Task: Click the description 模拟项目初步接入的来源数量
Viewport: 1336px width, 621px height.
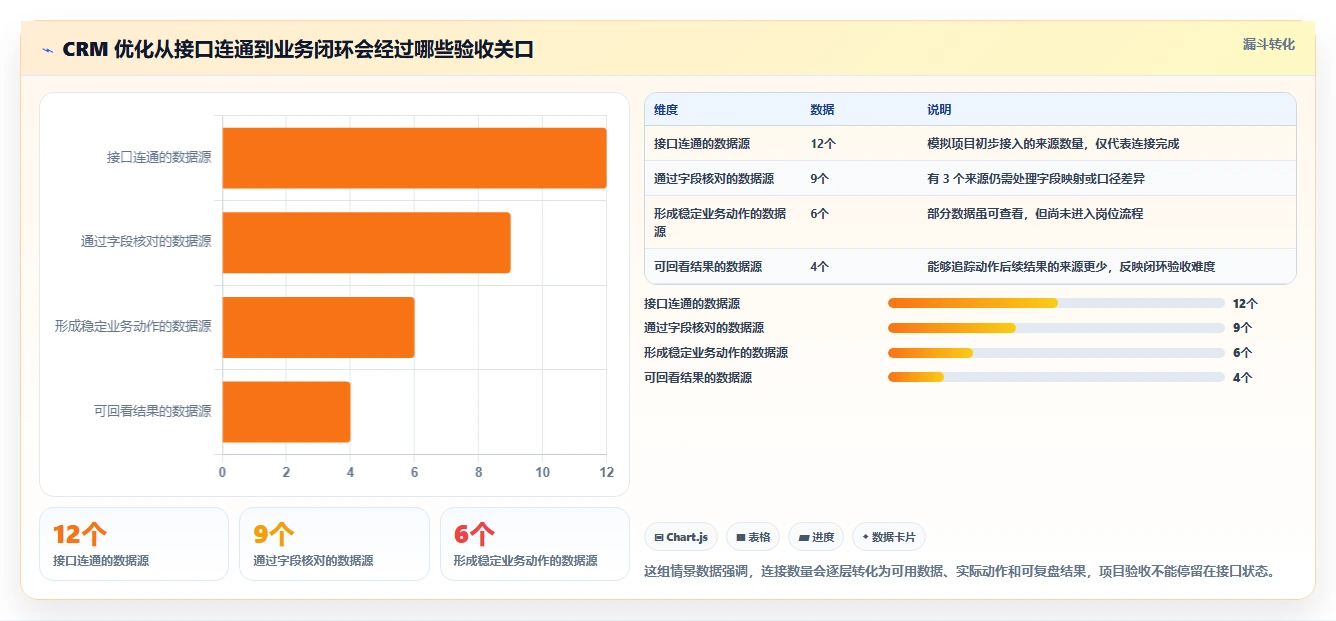Action: 1053,144
